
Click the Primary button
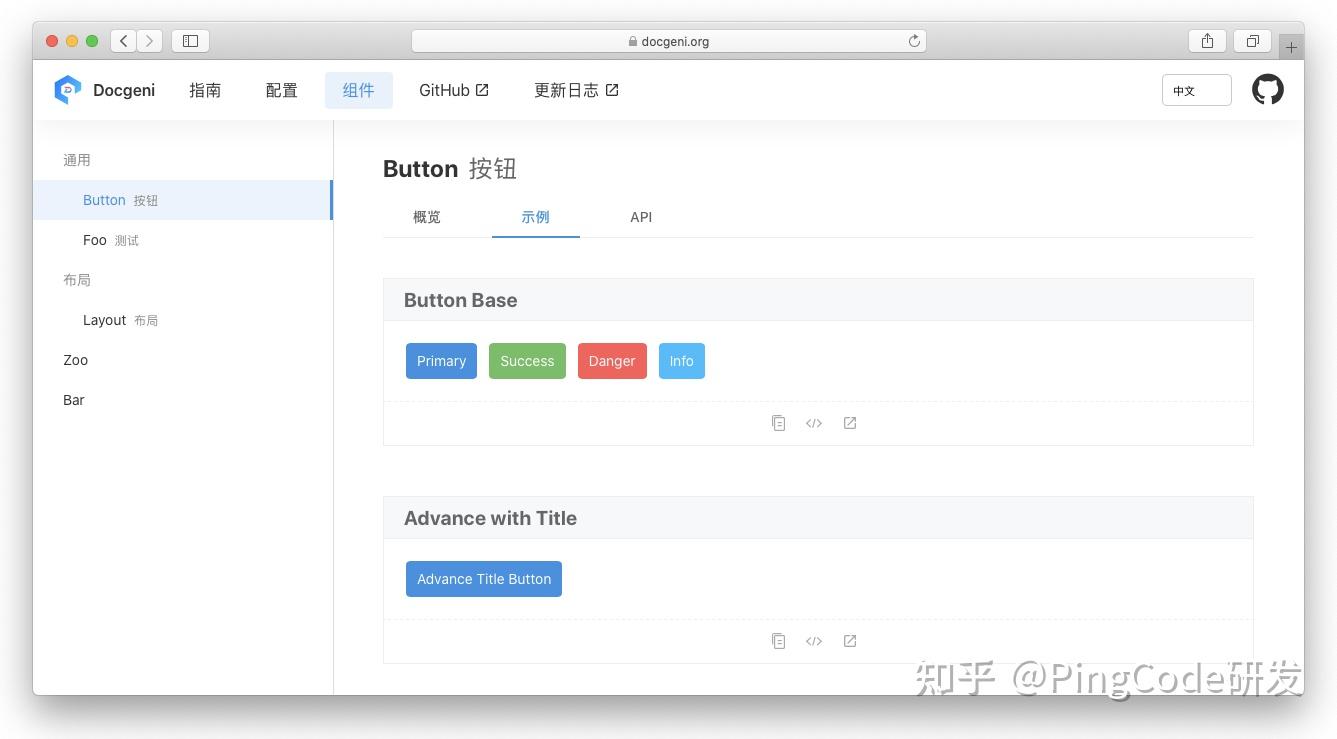(x=441, y=361)
